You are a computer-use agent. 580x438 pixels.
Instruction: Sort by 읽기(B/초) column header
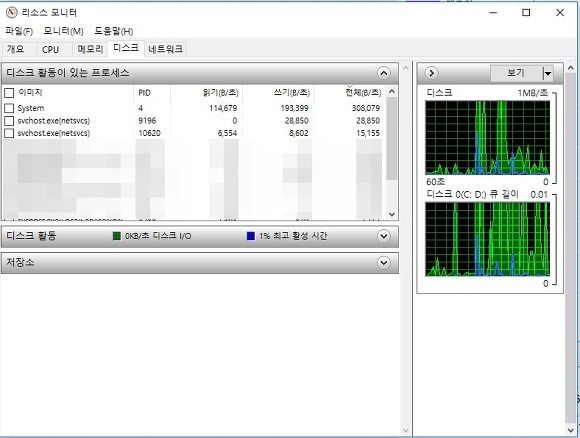click(x=220, y=92)
